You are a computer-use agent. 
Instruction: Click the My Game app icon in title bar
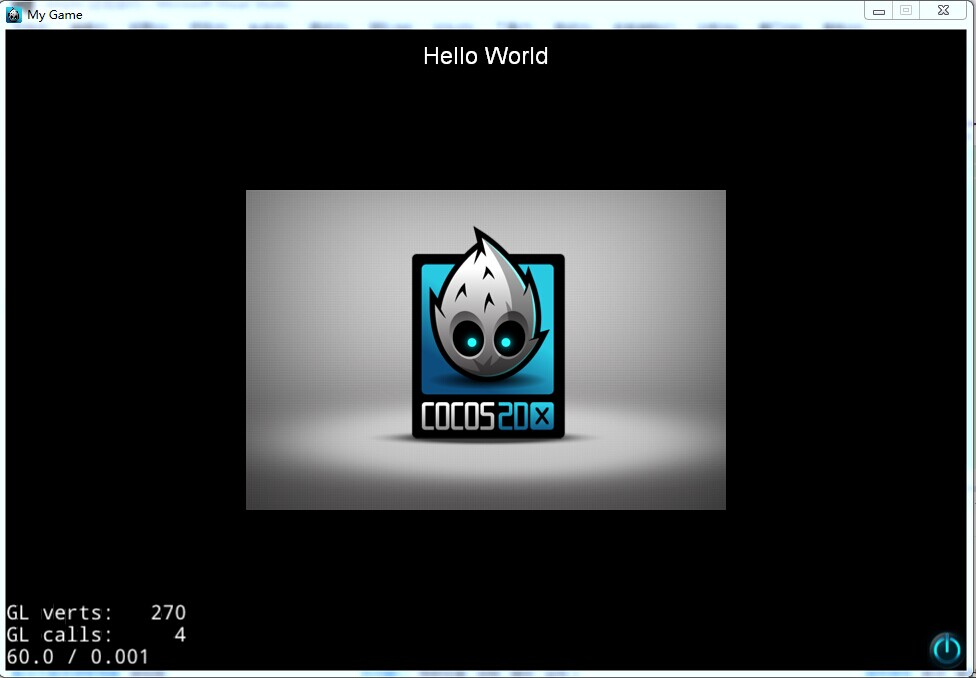14,14
